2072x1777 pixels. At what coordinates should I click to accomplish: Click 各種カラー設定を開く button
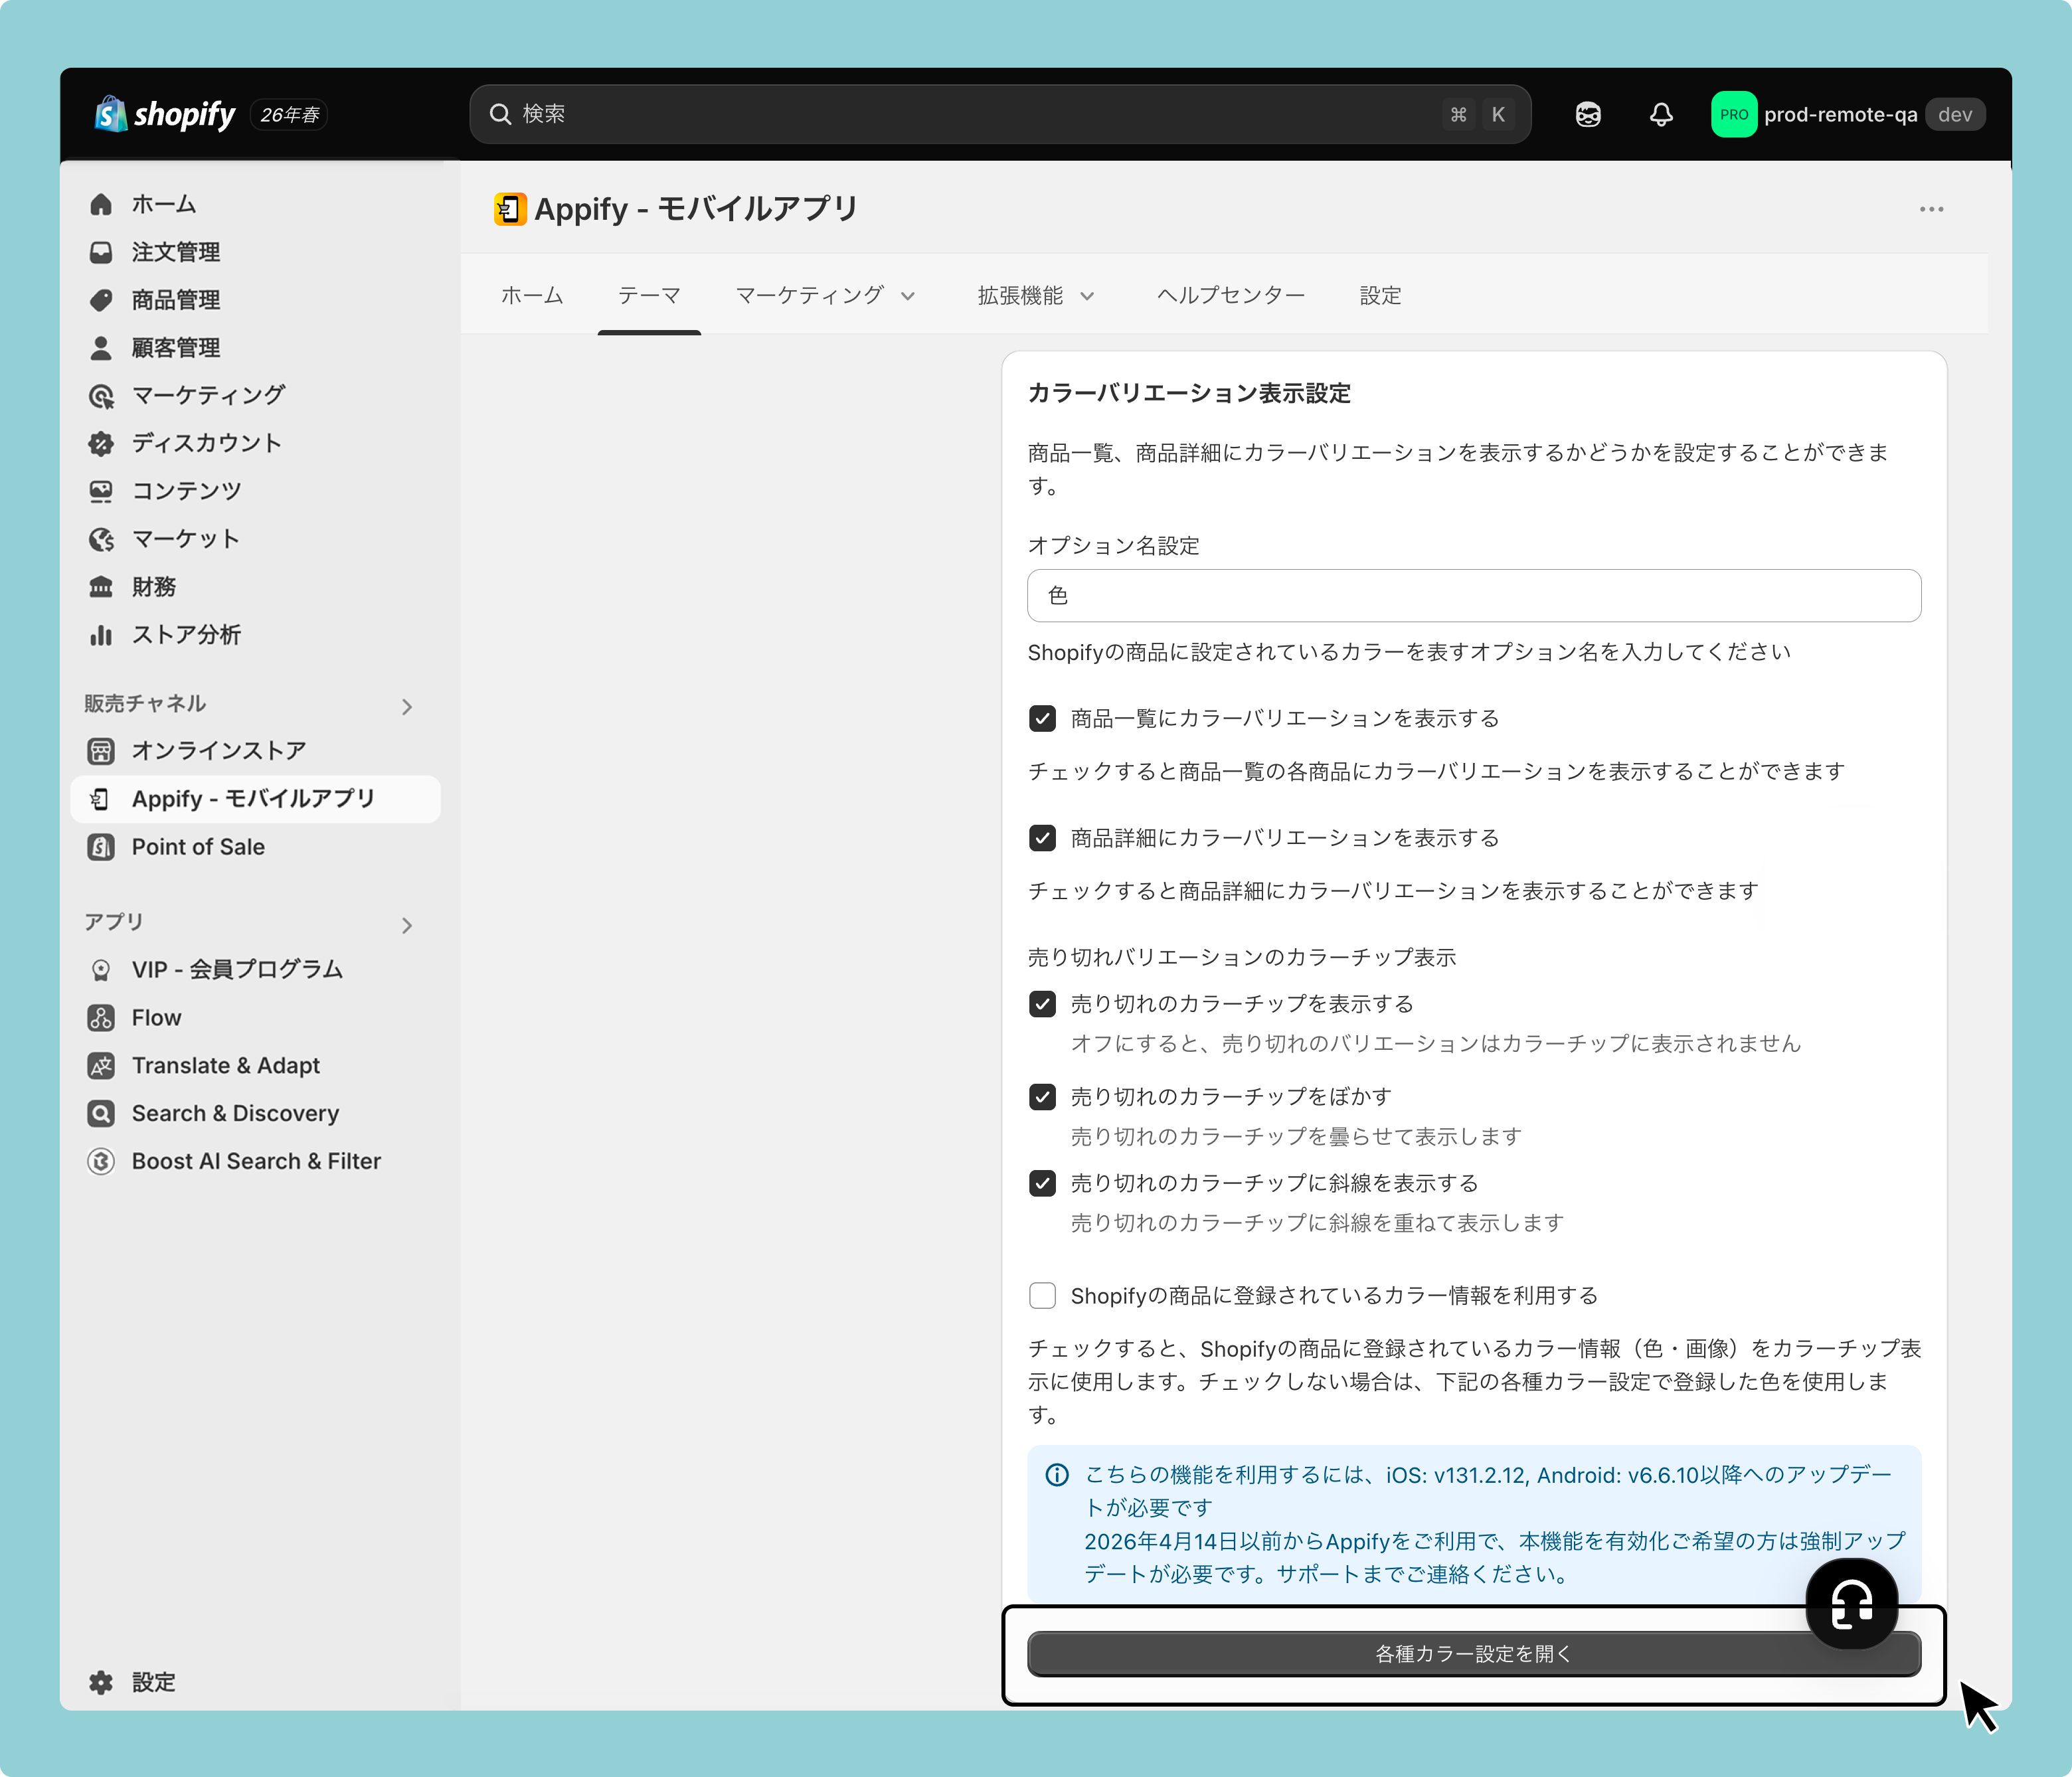click(x=1473, y=1654)
